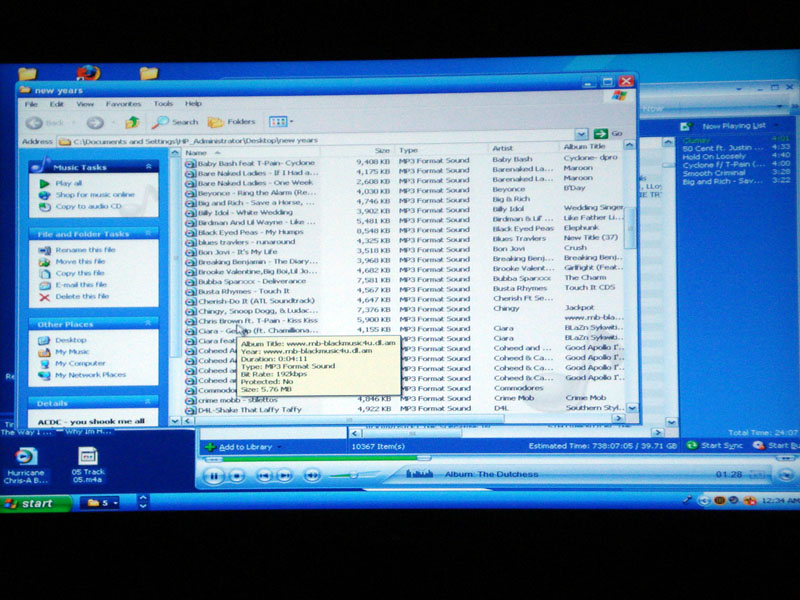The image size is (800, 600).
Task: Collapse the File and Folder Tasks panel
Action: [148, 234]
